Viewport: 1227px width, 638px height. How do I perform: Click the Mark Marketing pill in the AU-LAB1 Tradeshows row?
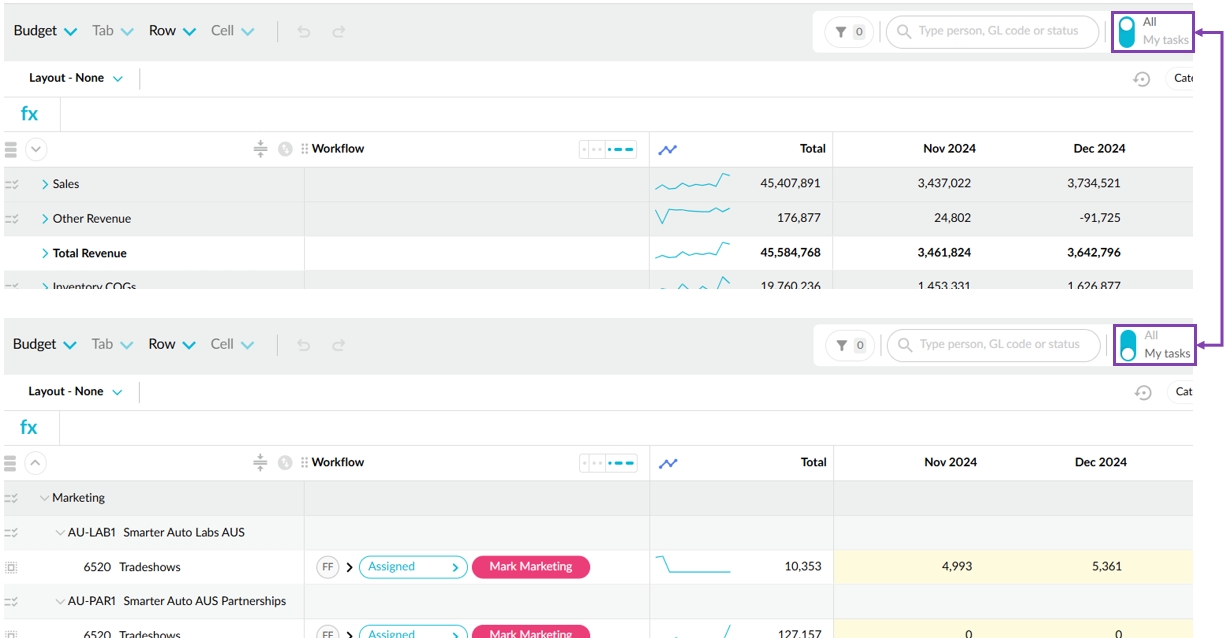[x=530, y=567]
